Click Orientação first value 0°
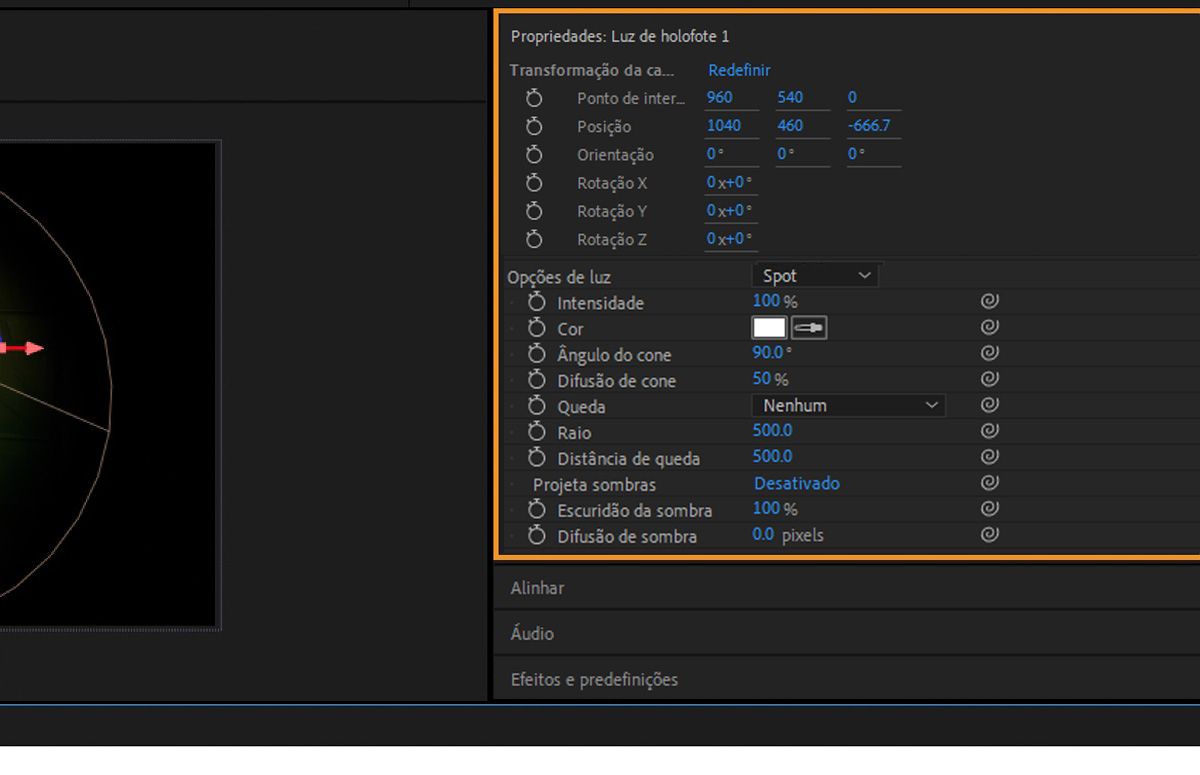Screen dimensions: 1200x775 (715, 153)
